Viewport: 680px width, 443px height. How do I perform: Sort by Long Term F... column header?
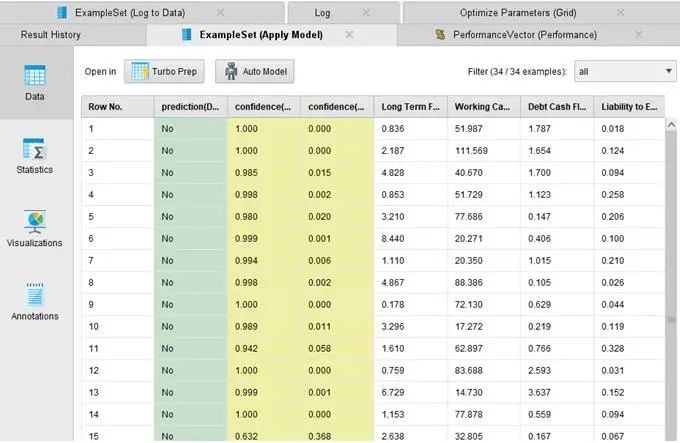(410, 107)
